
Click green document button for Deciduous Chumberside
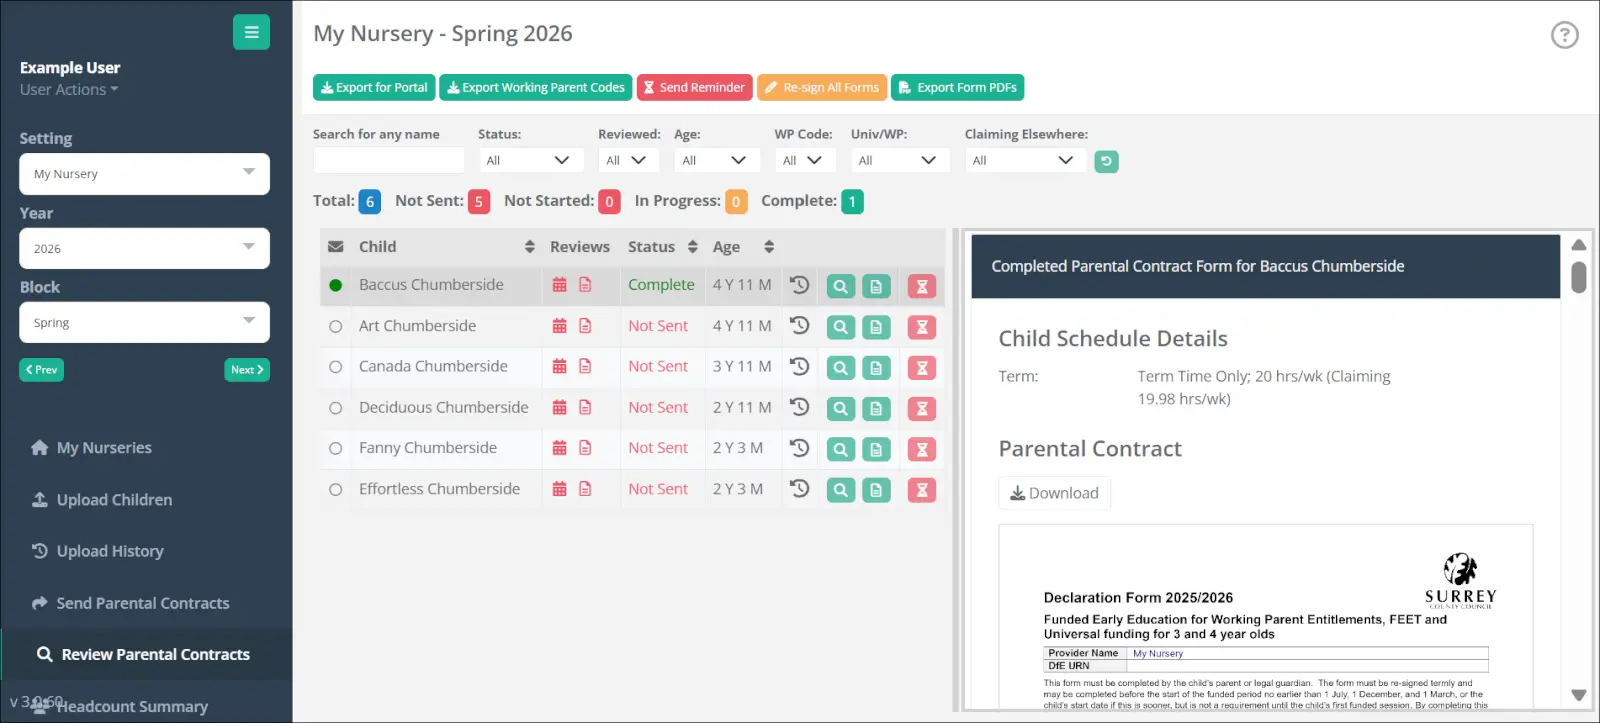click(x=876, y=409)
